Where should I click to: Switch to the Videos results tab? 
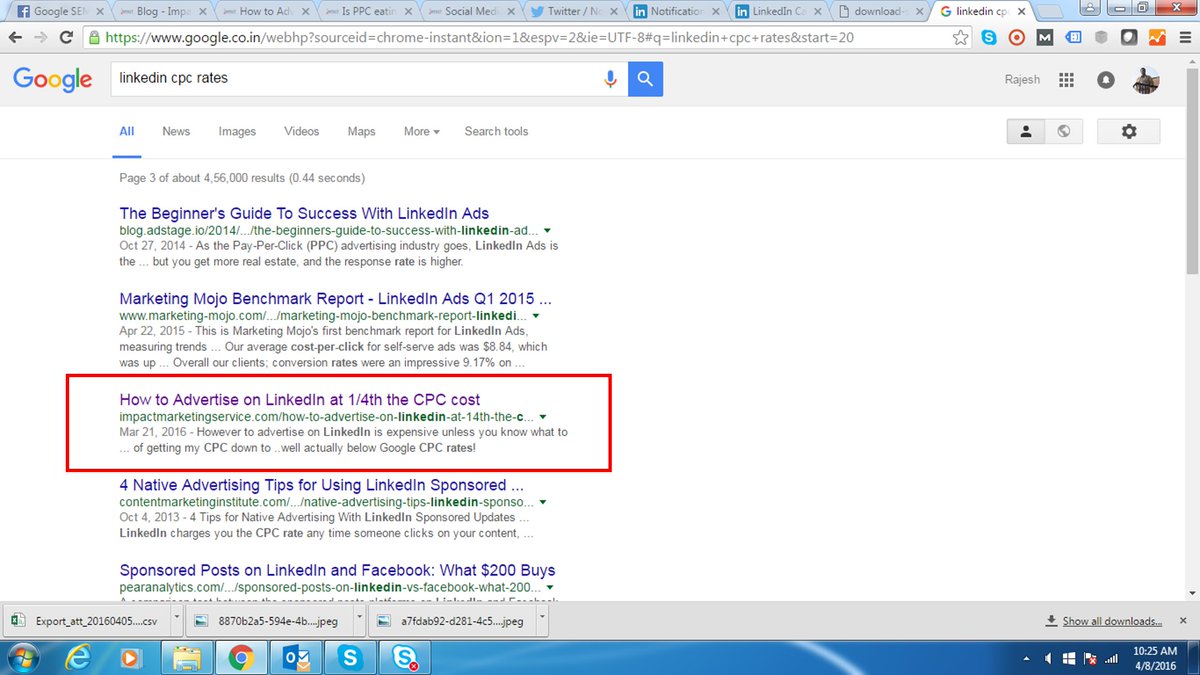tap(301, 131)
